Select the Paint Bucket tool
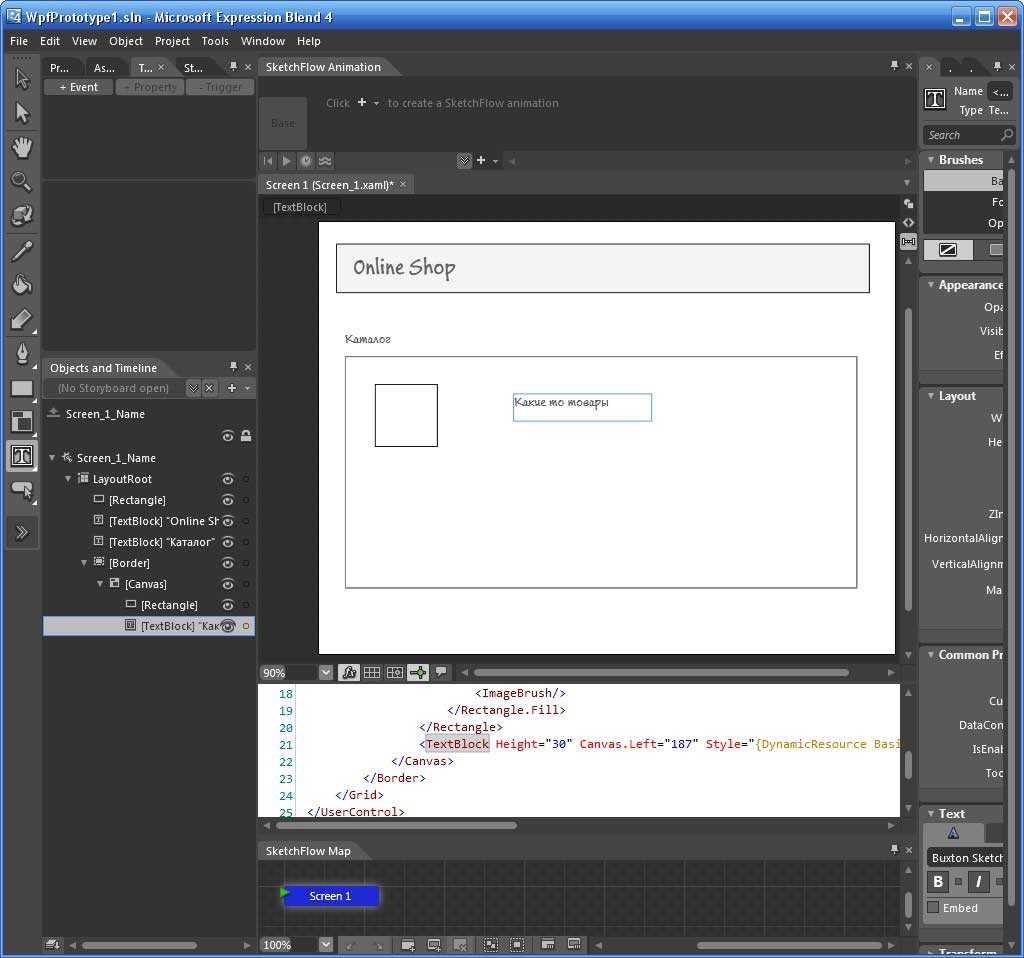 click(21, 285)
